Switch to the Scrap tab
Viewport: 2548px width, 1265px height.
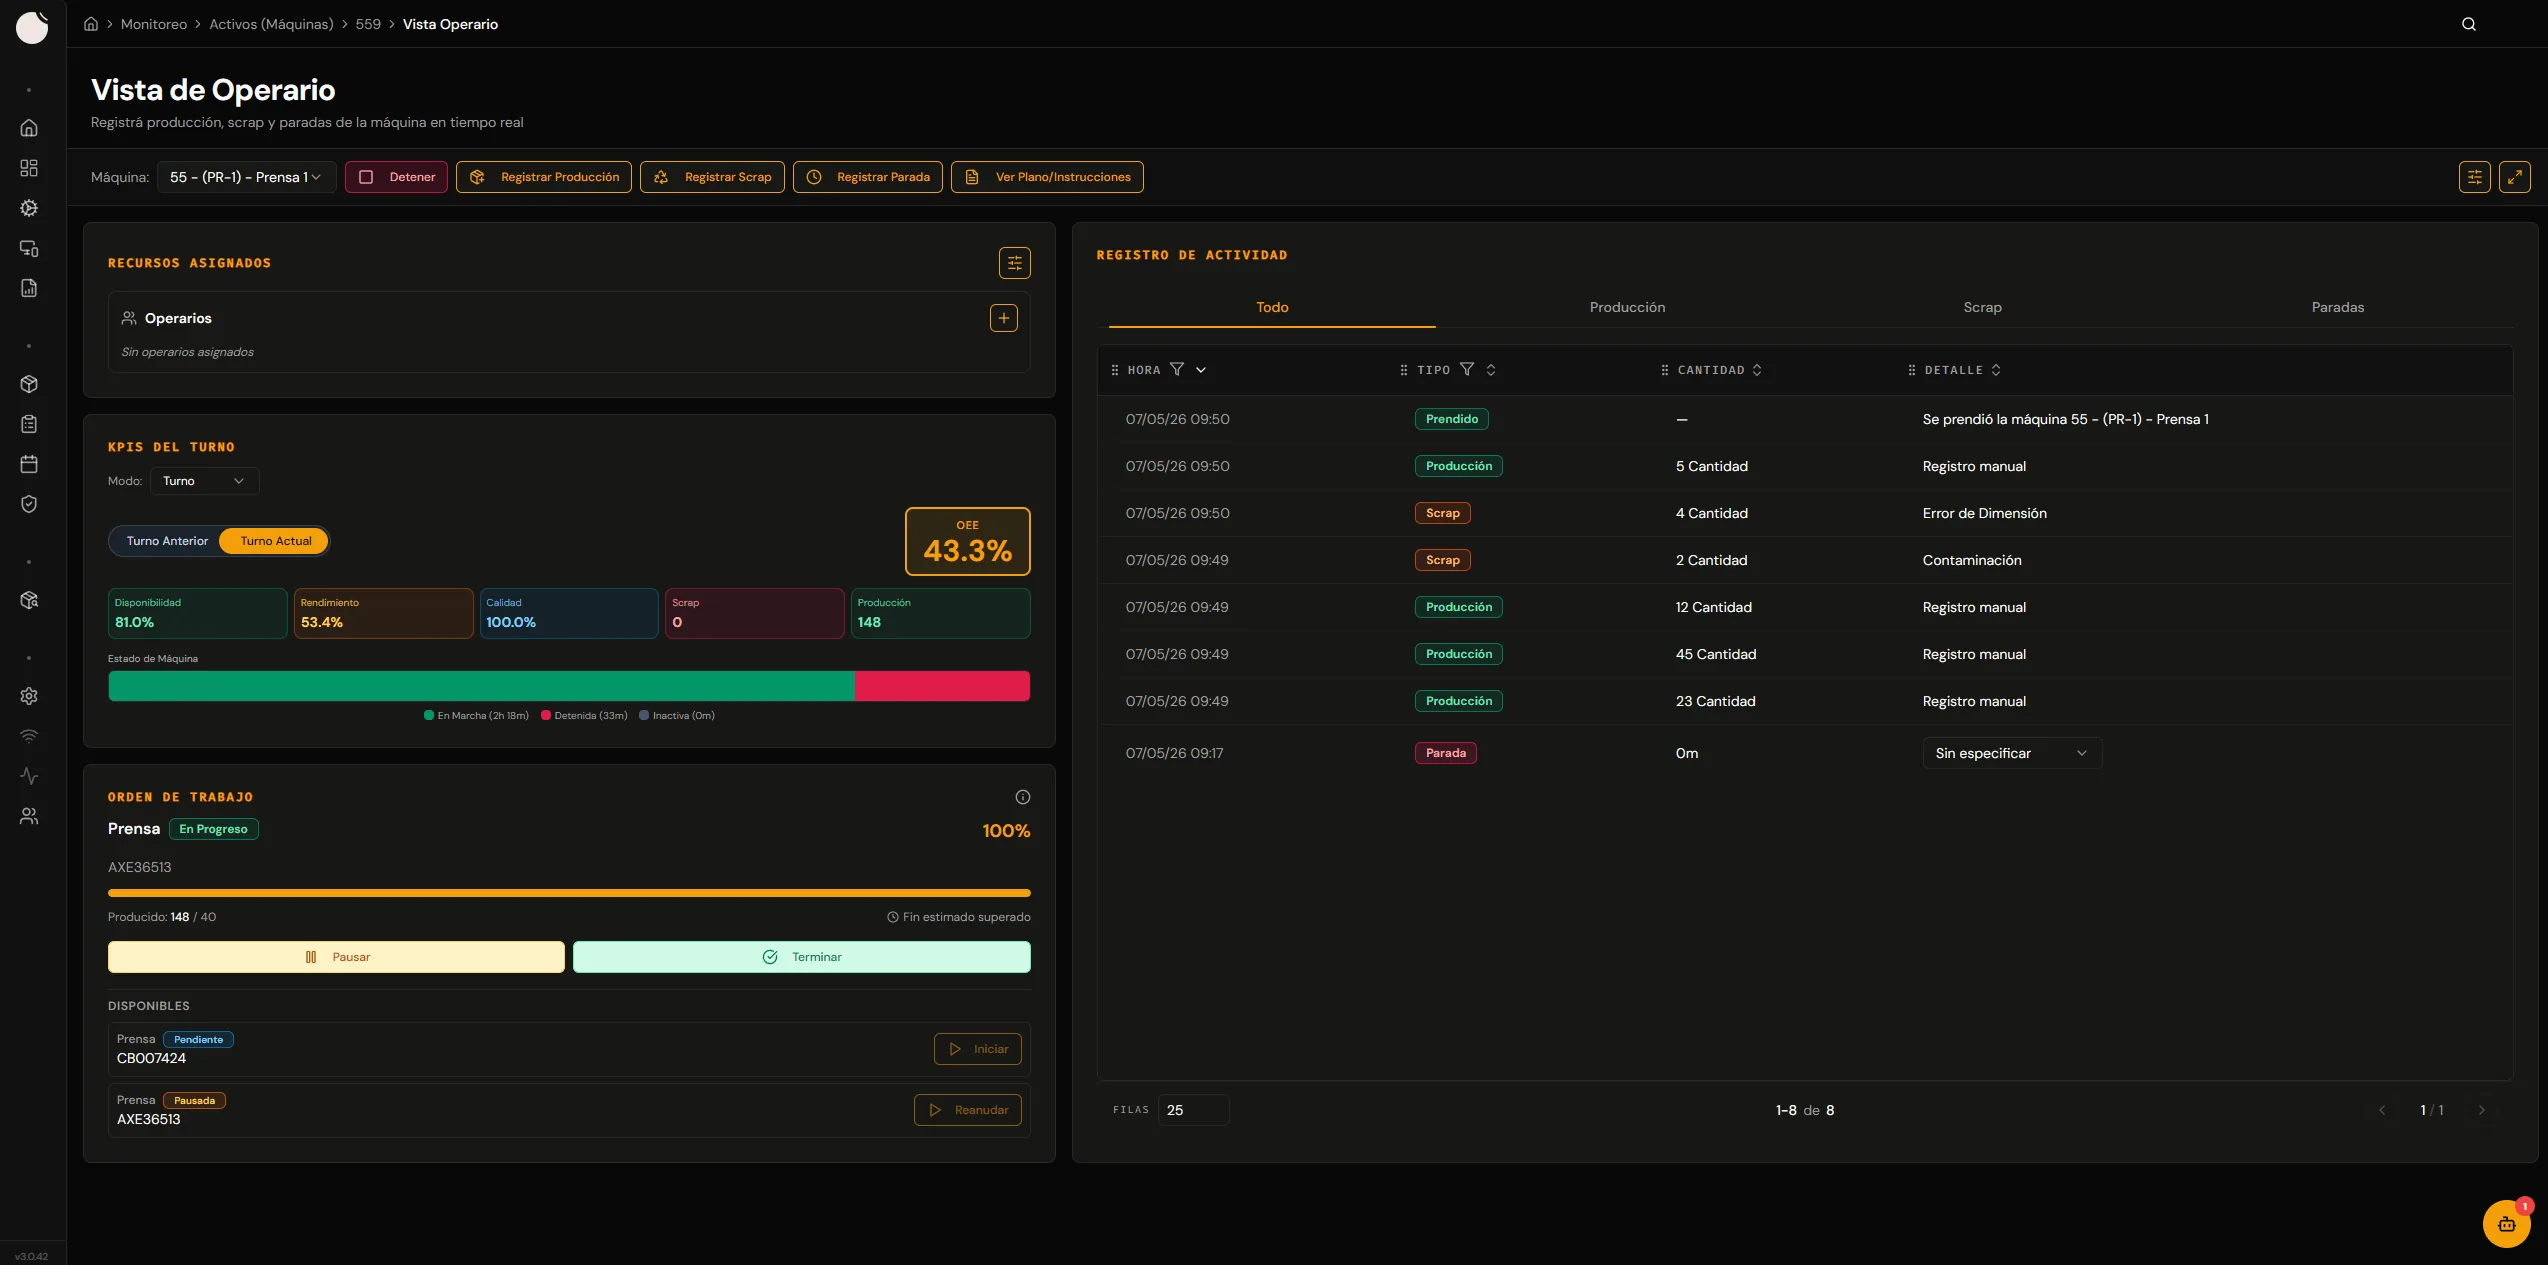(x=1982, y=307)
